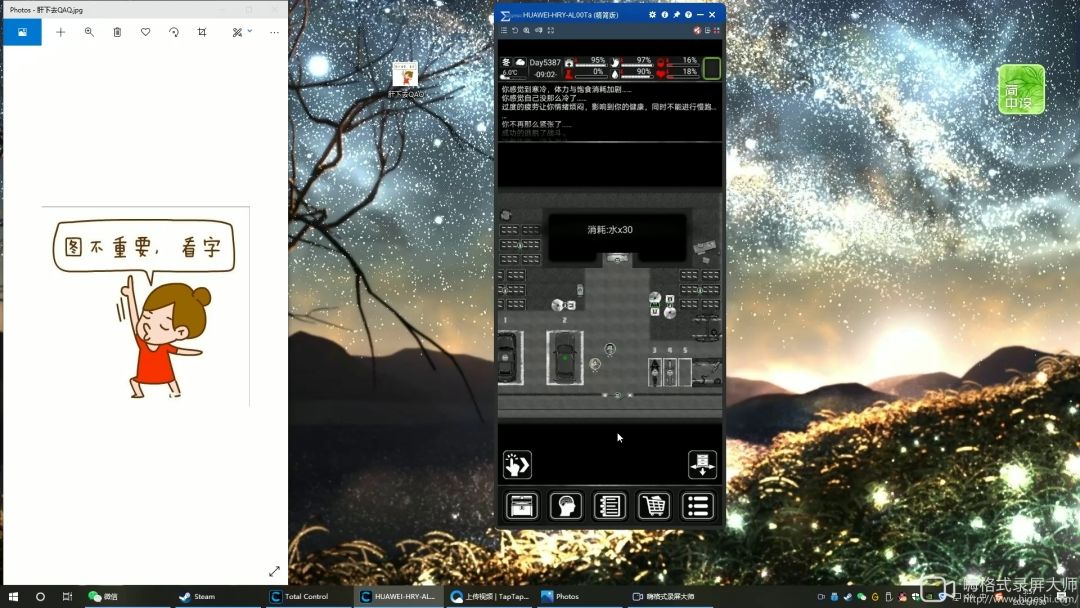The height and width of the screenshot is (608, 1080).
Task: Select the crop tool in Photos
Action: 202,32
